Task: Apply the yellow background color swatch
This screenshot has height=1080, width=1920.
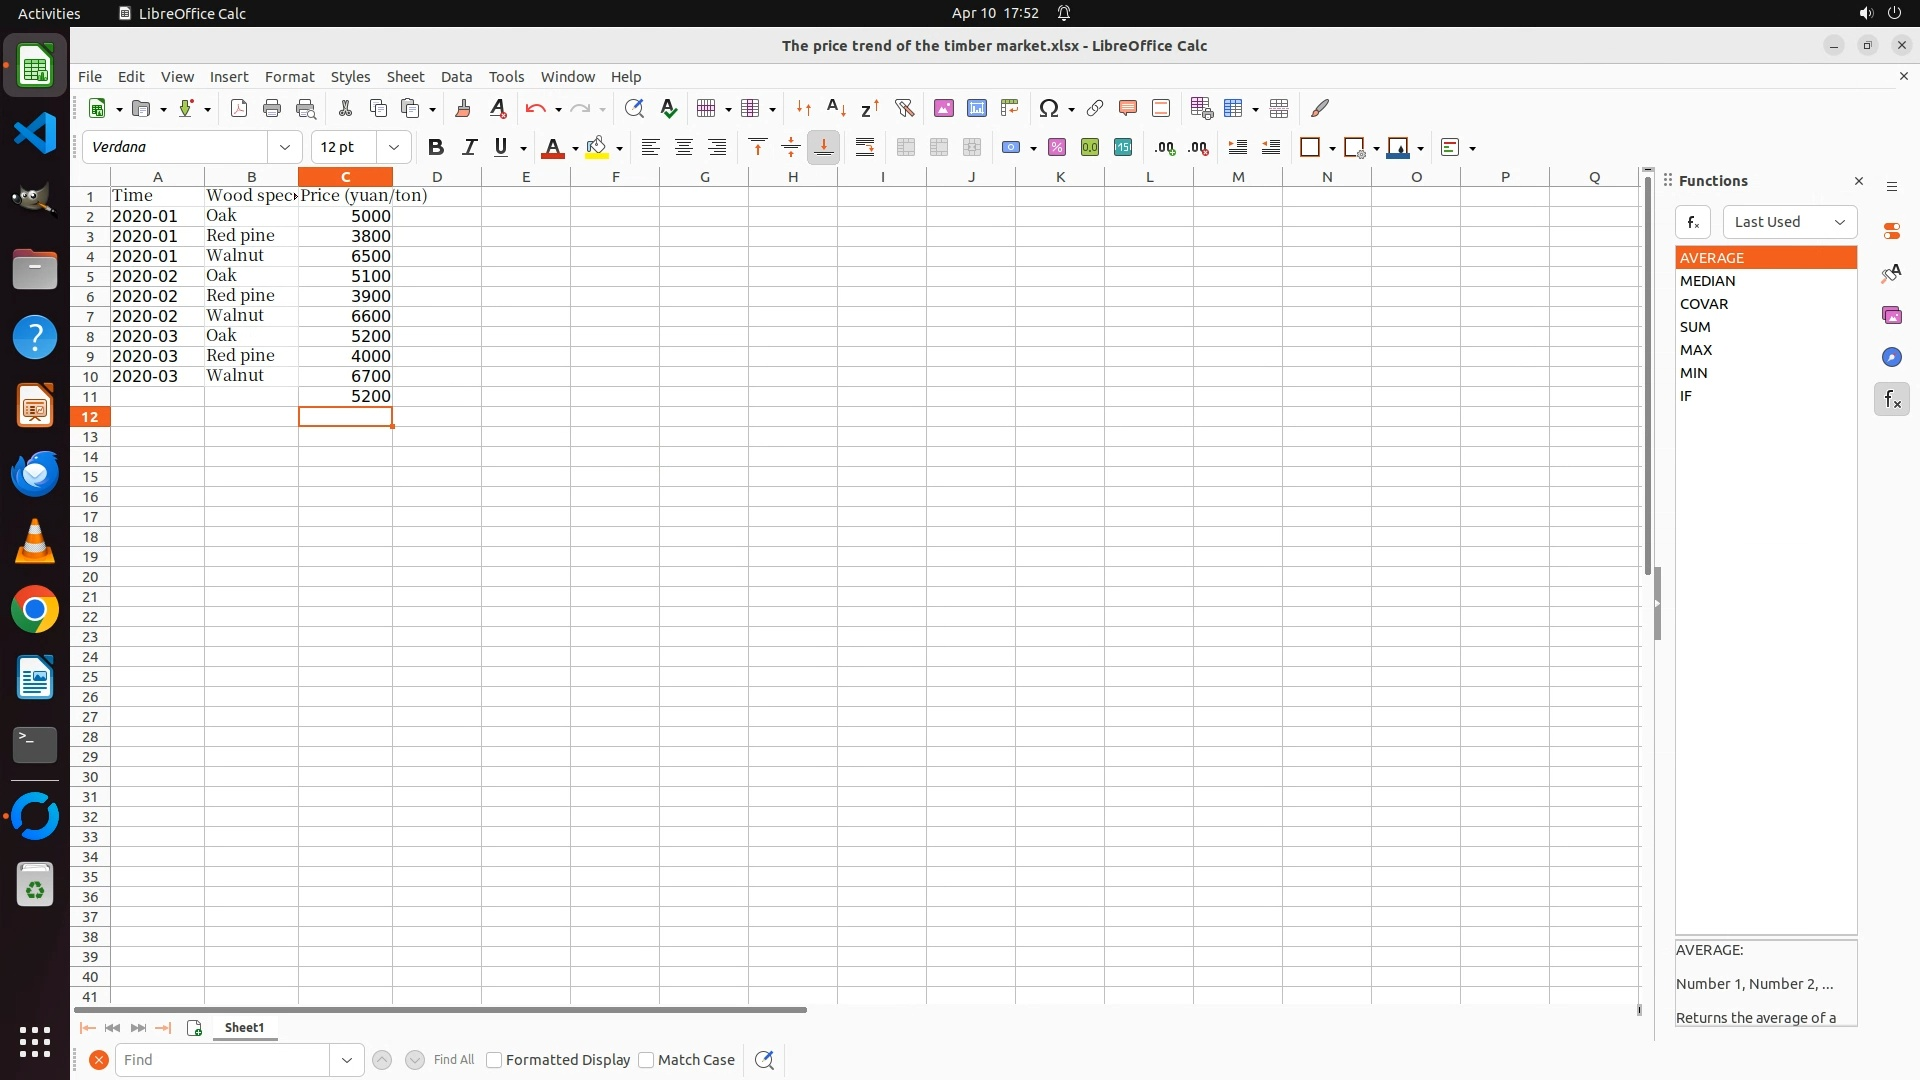Action: click(597, 147)
